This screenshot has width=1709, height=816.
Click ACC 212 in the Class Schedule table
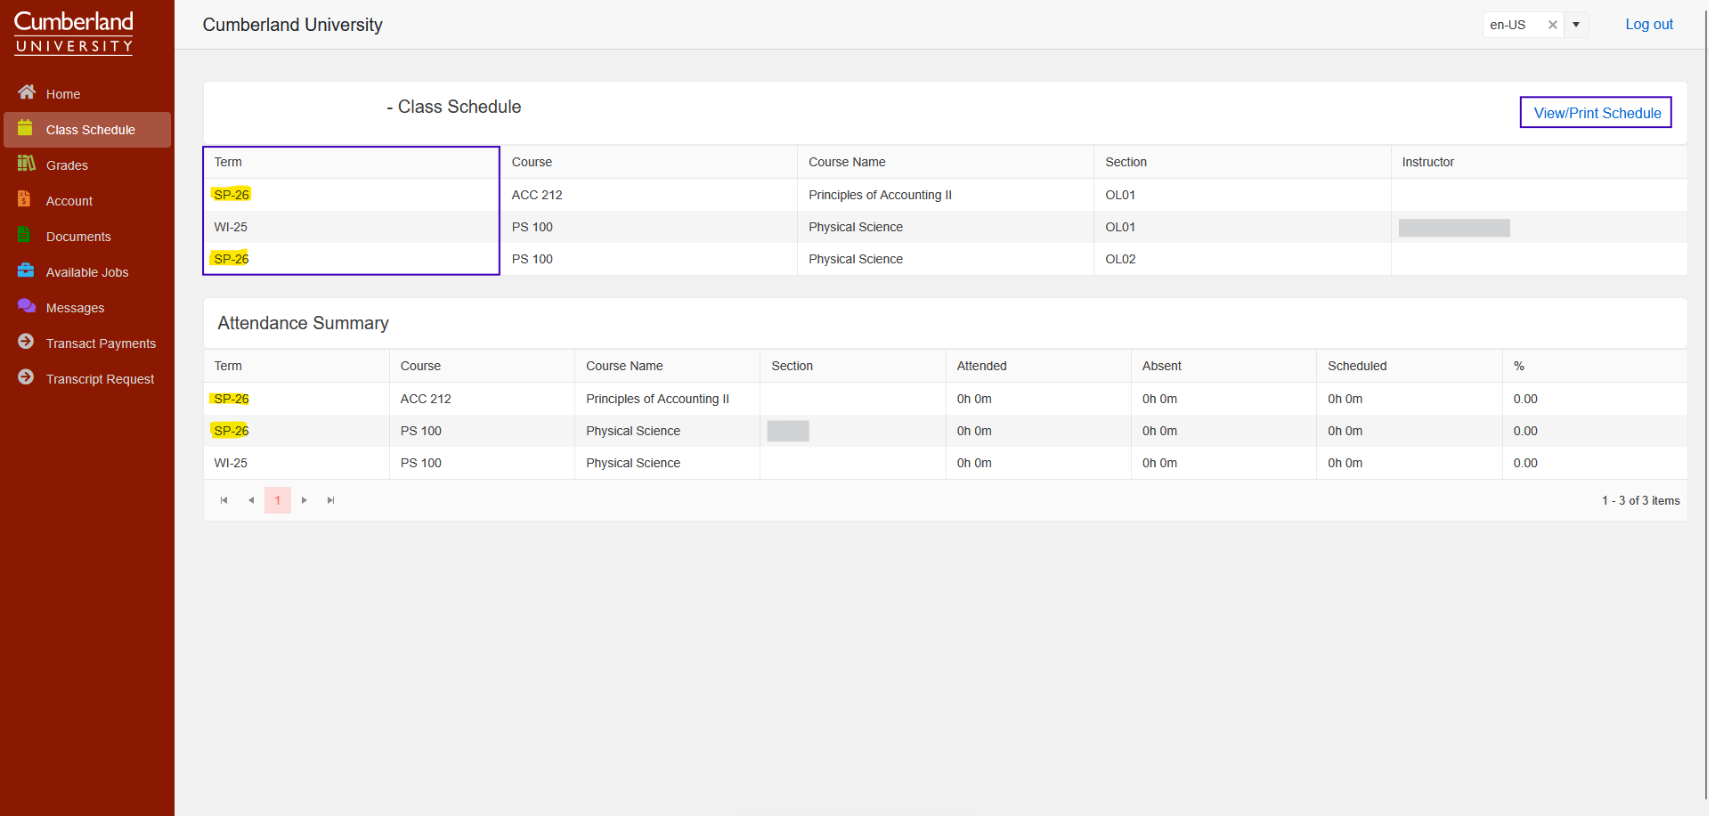click(537, 195)
